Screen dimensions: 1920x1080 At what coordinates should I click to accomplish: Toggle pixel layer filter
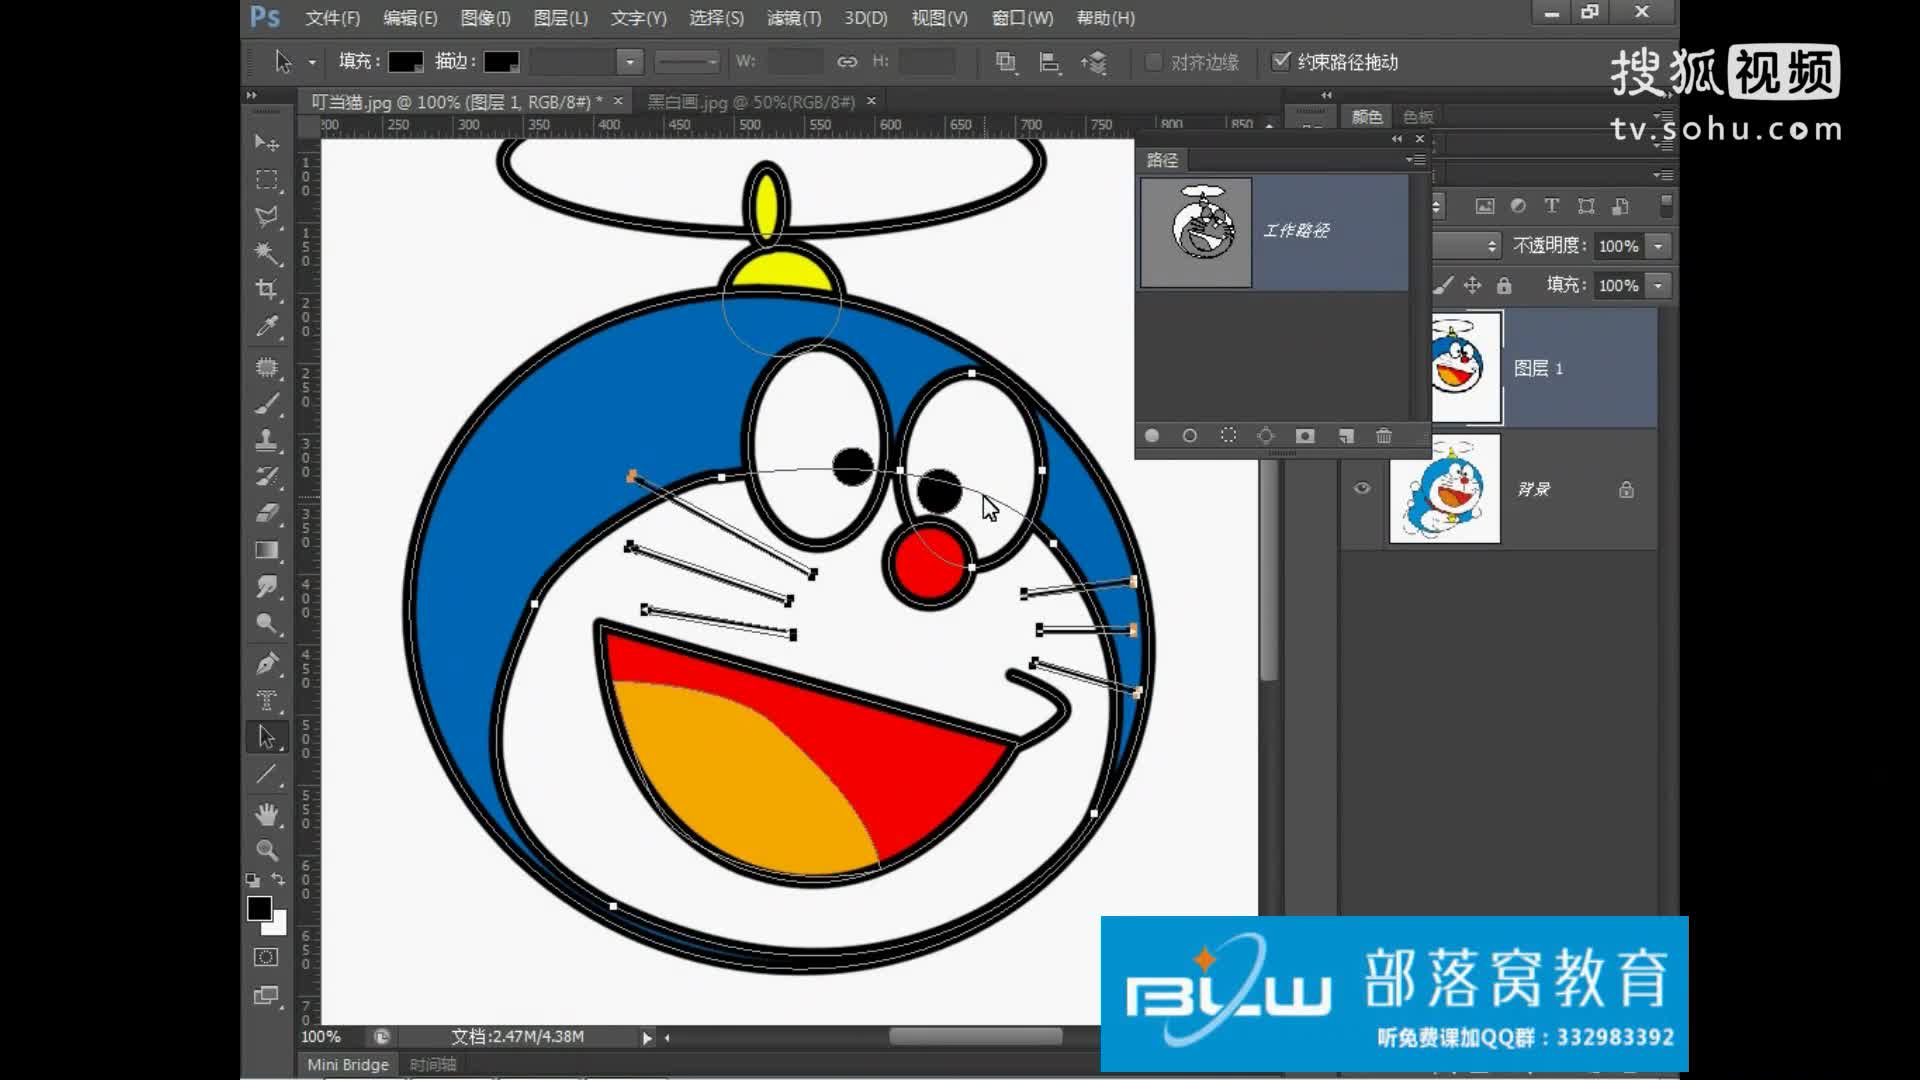[1485, 206]
